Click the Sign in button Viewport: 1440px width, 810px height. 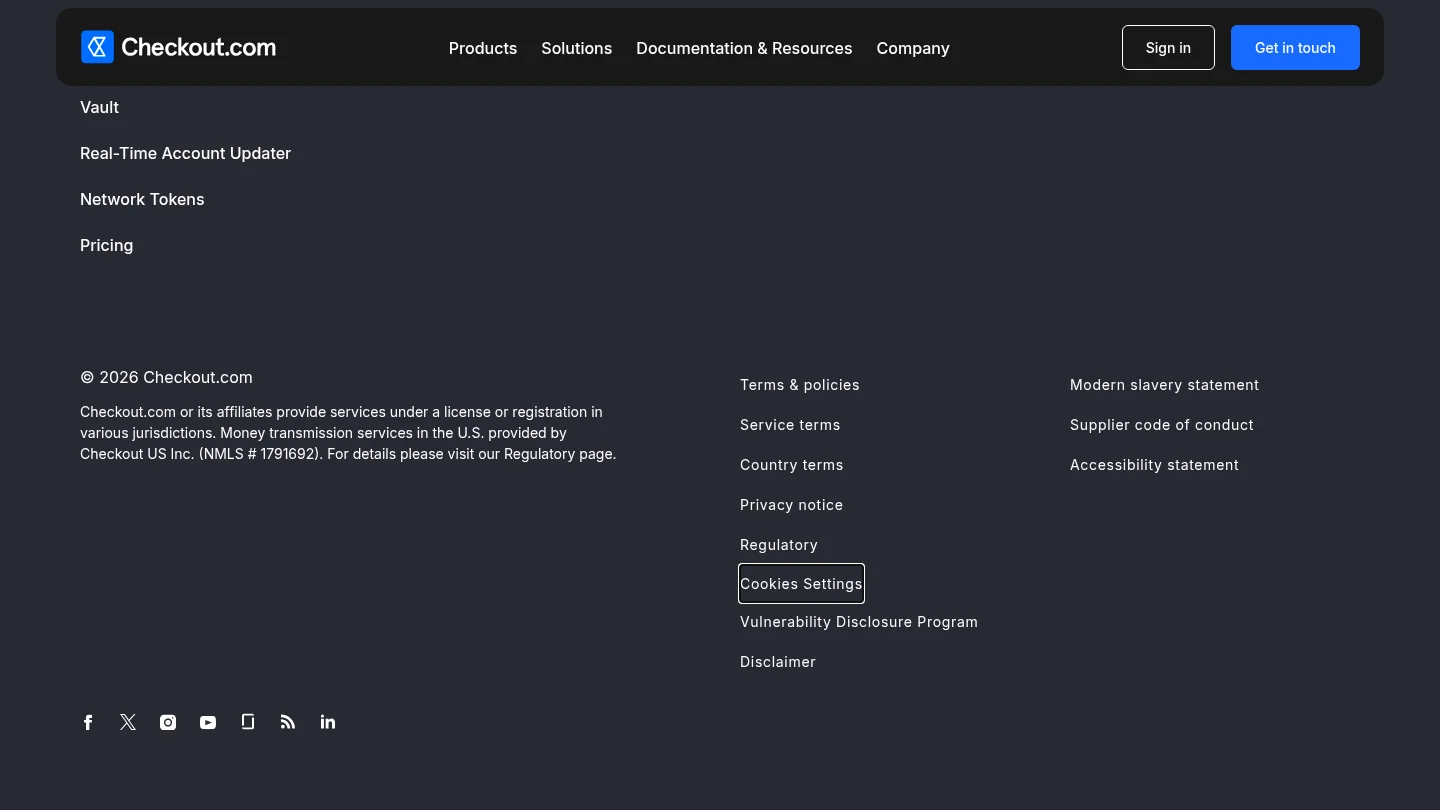(1168, 48)
